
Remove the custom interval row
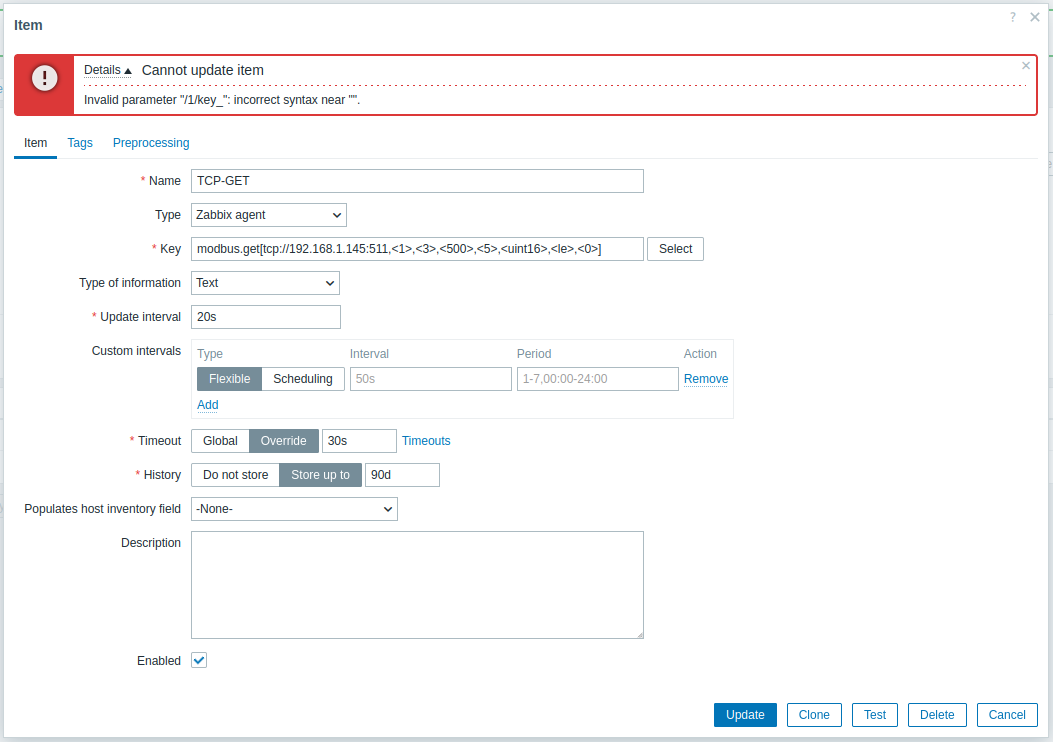click(x=706, y=379)
